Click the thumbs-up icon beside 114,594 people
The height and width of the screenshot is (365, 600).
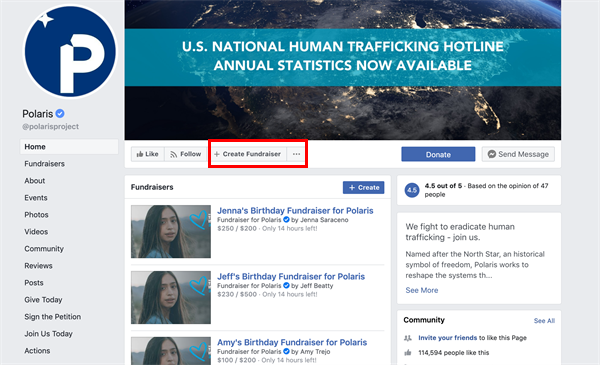tap(408, 352)
